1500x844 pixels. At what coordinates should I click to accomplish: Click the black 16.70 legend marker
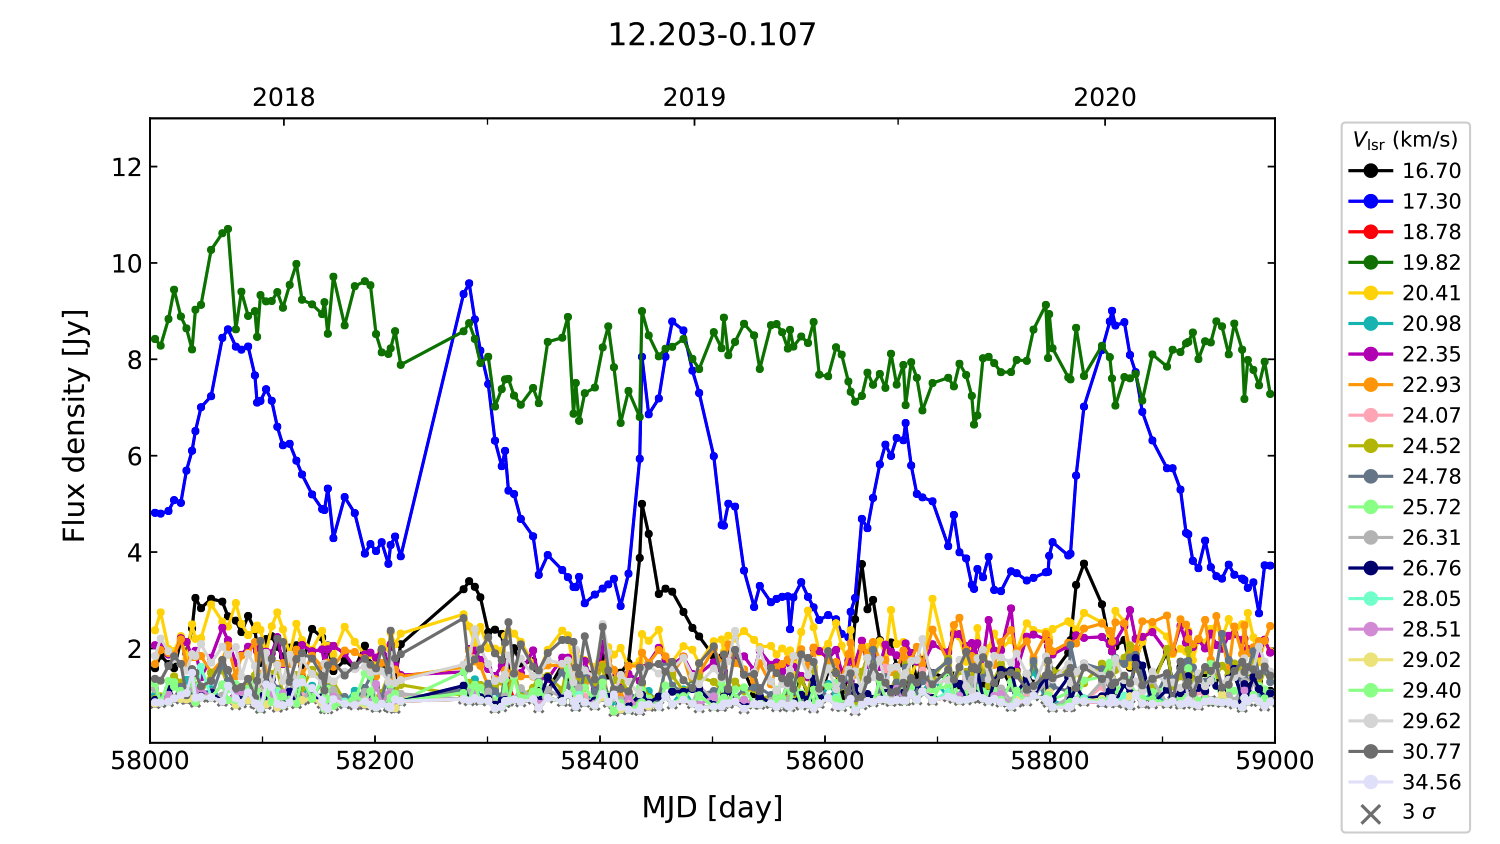click(x=1370, y=171)
